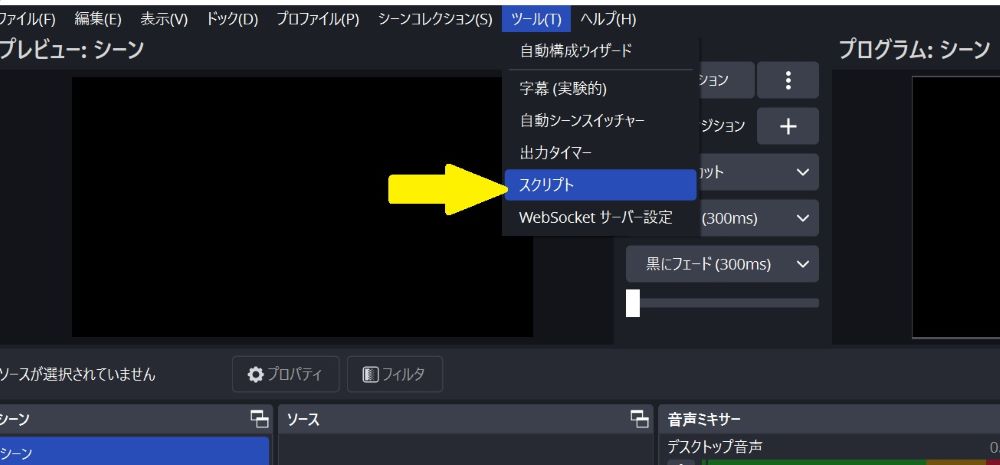The height and width of the screenshot is (465, 1000).
Task: Open the 編集(E) menu
Action: click(98, 19)
